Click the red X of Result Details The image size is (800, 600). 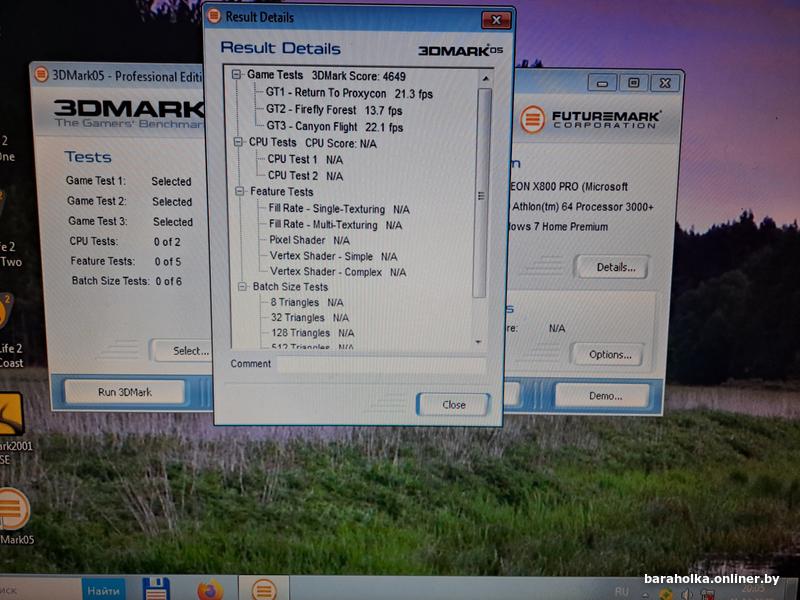point(495,20)
